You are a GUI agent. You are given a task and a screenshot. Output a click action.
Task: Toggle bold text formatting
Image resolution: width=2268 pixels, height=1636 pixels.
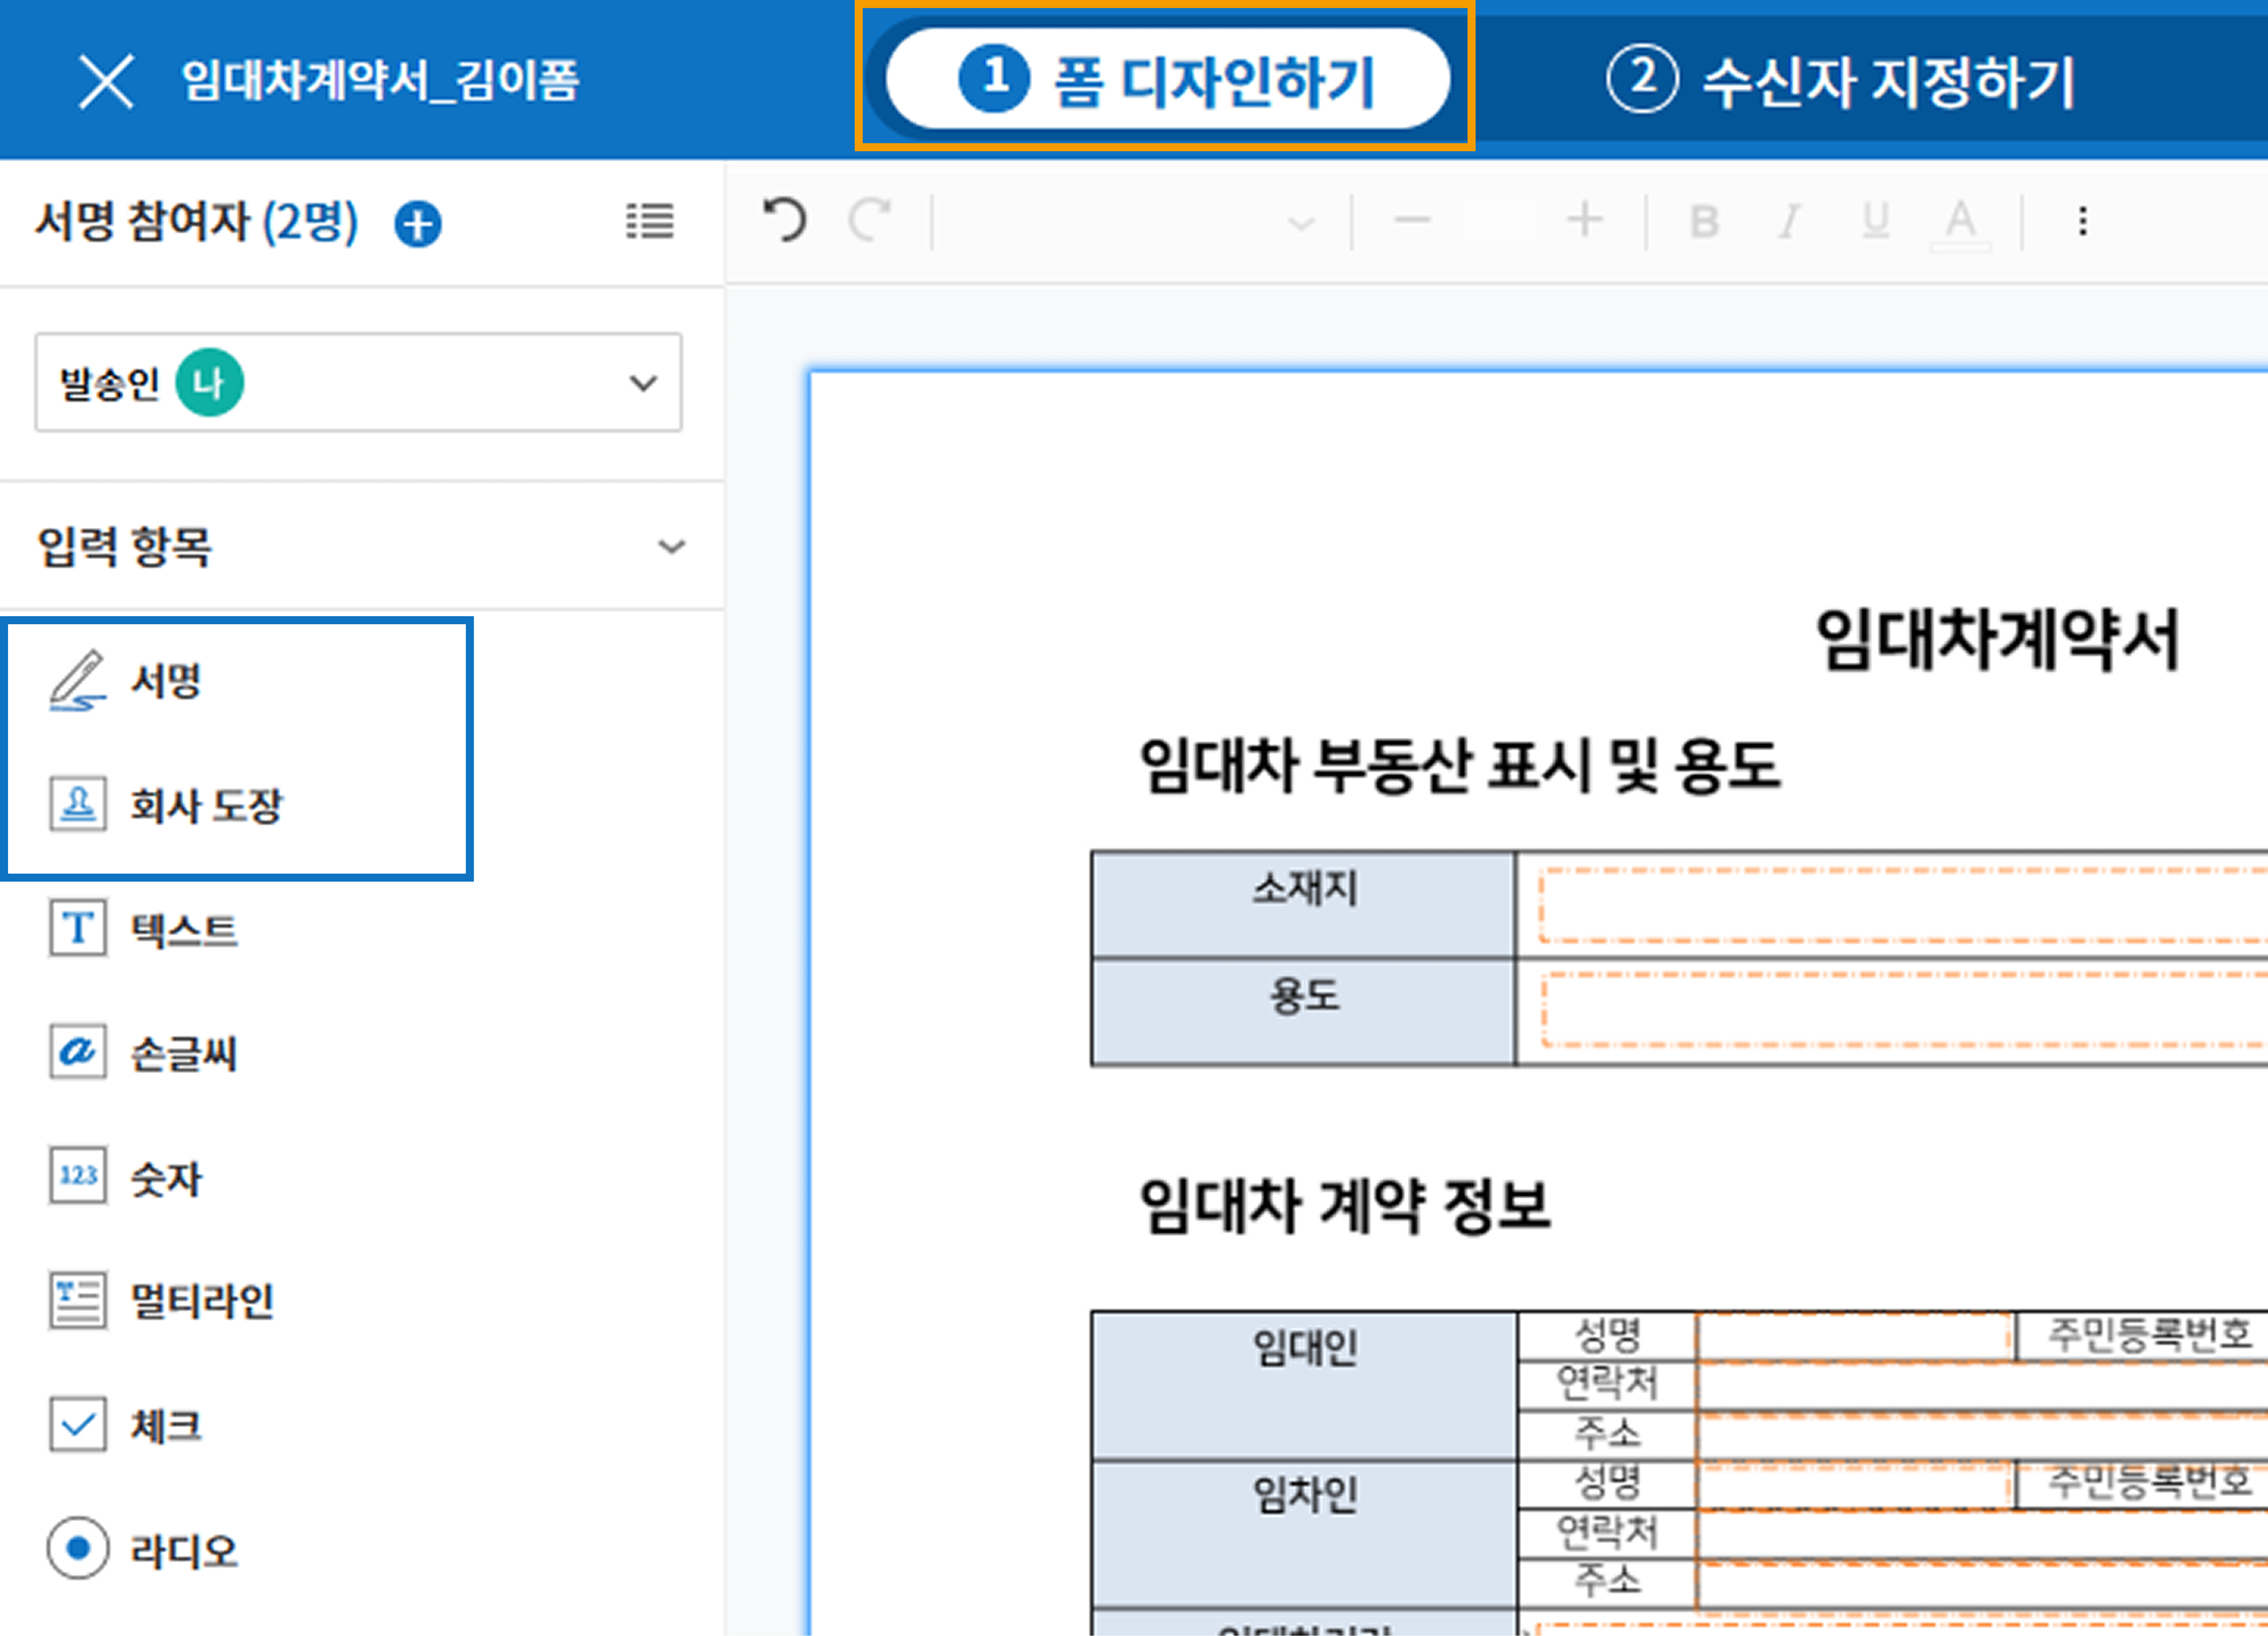(x=1704, y=221)
